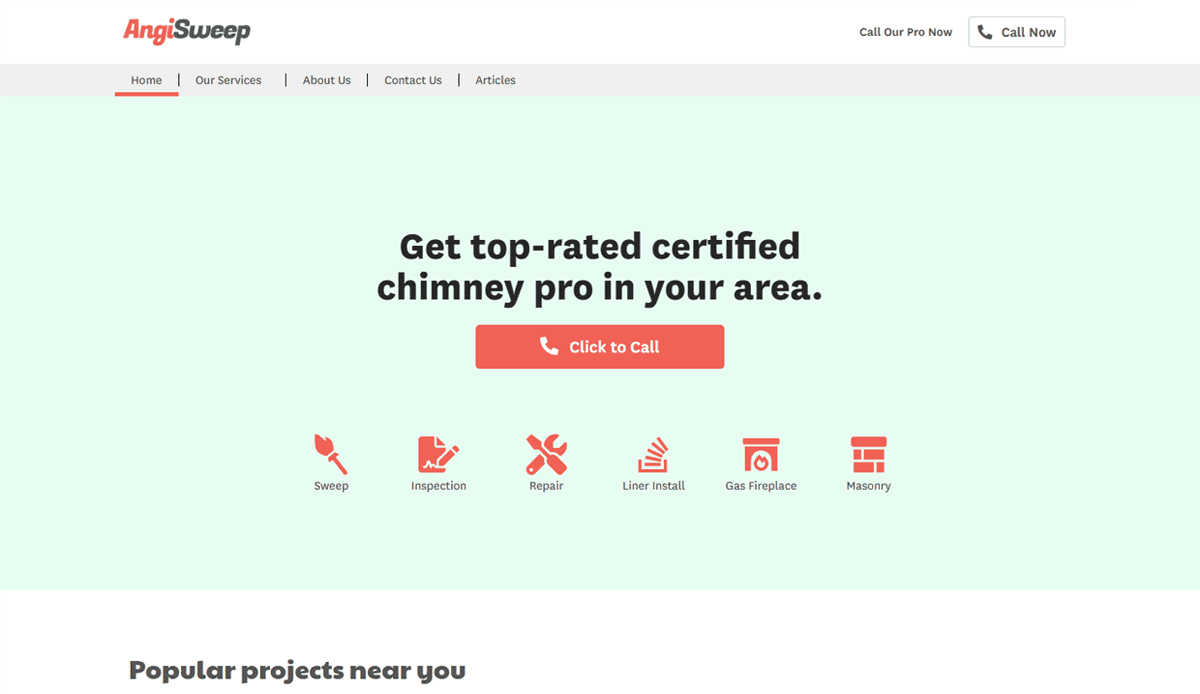
Task: Click the torch graphic above the Sweep label
Action: pyautogui.click(x=331, y=452)
